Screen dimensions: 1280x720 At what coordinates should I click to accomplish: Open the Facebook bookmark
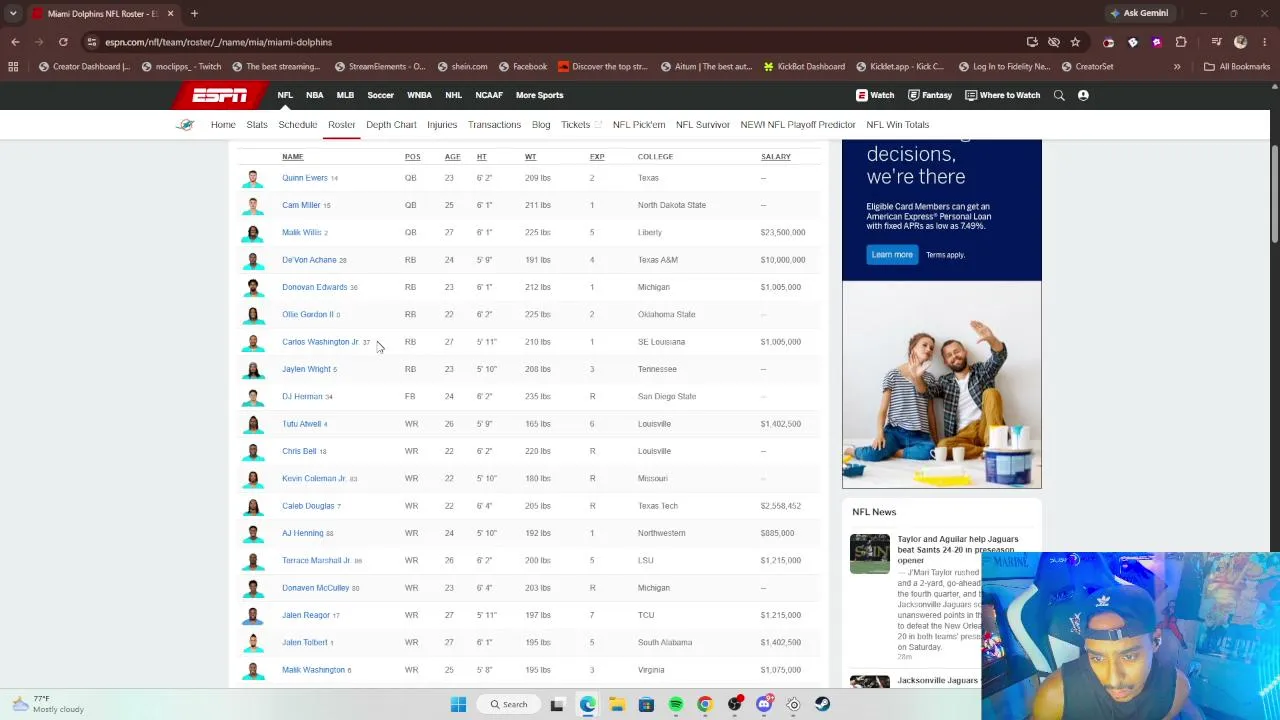click(521, 67)
